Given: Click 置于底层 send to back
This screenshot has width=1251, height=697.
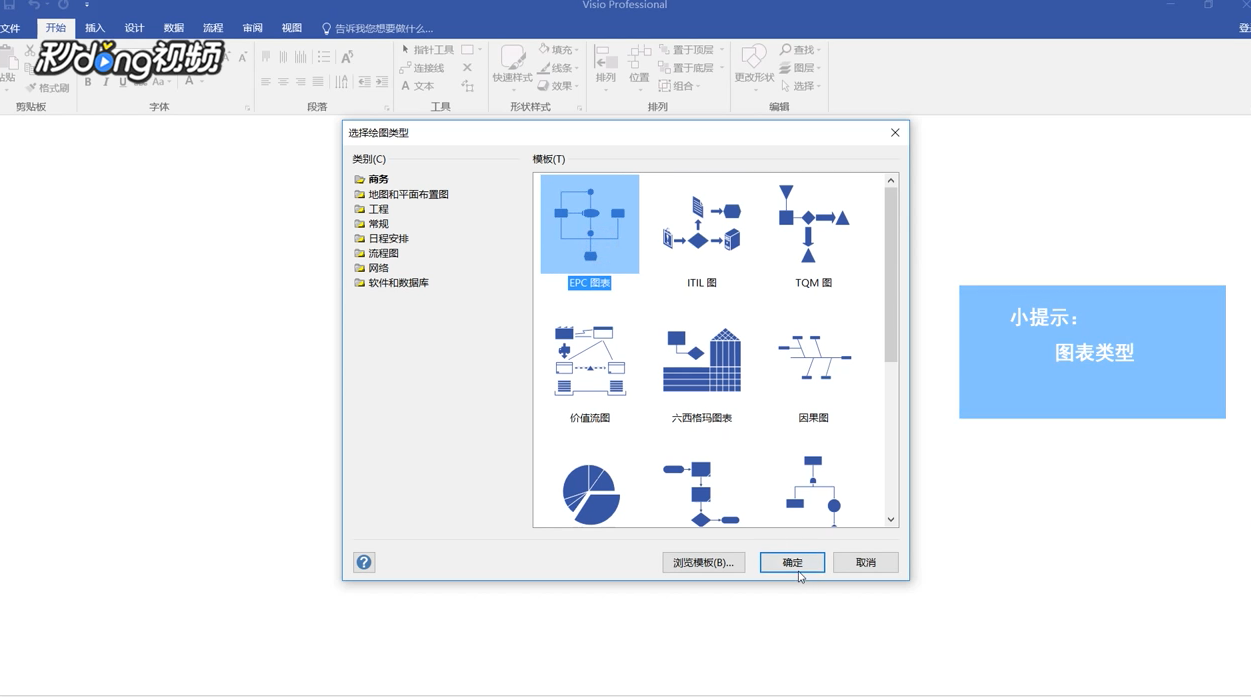Looking at the screenshot, I should click(692, 68).
